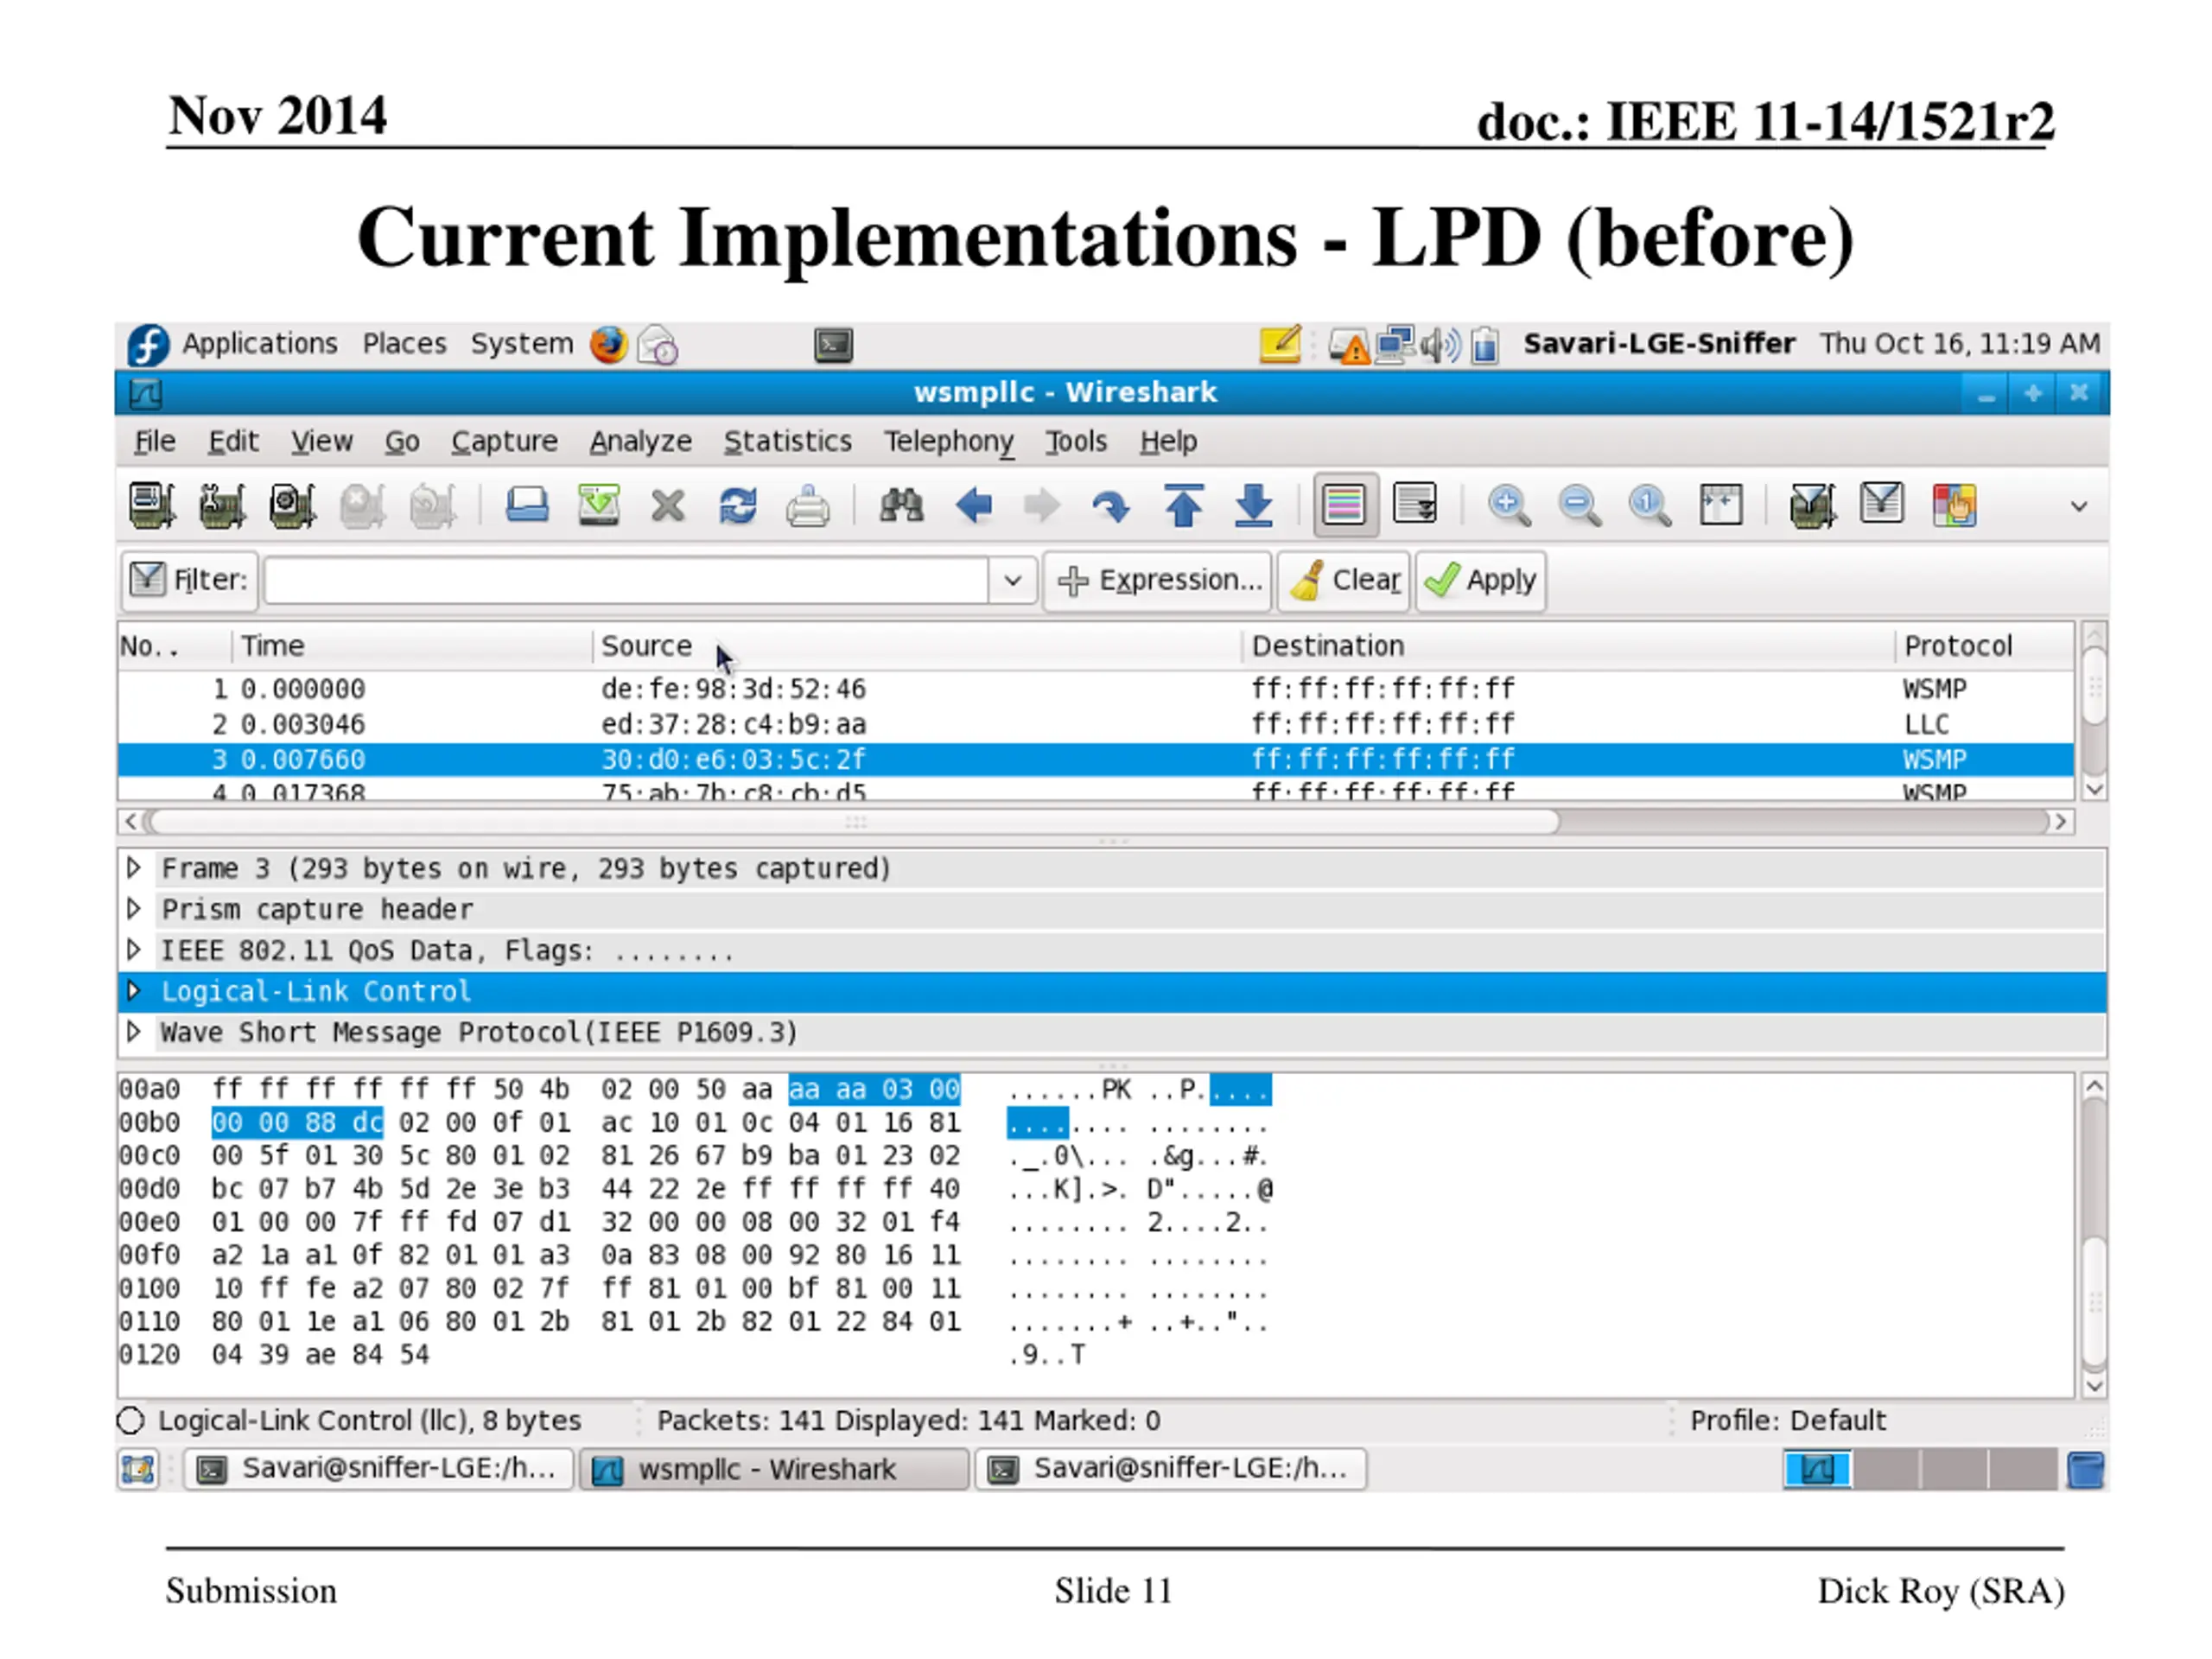The width and height of the screenshot is (2212, 1659).
Task: Reload the capture file icon
Action: (738, 505)
